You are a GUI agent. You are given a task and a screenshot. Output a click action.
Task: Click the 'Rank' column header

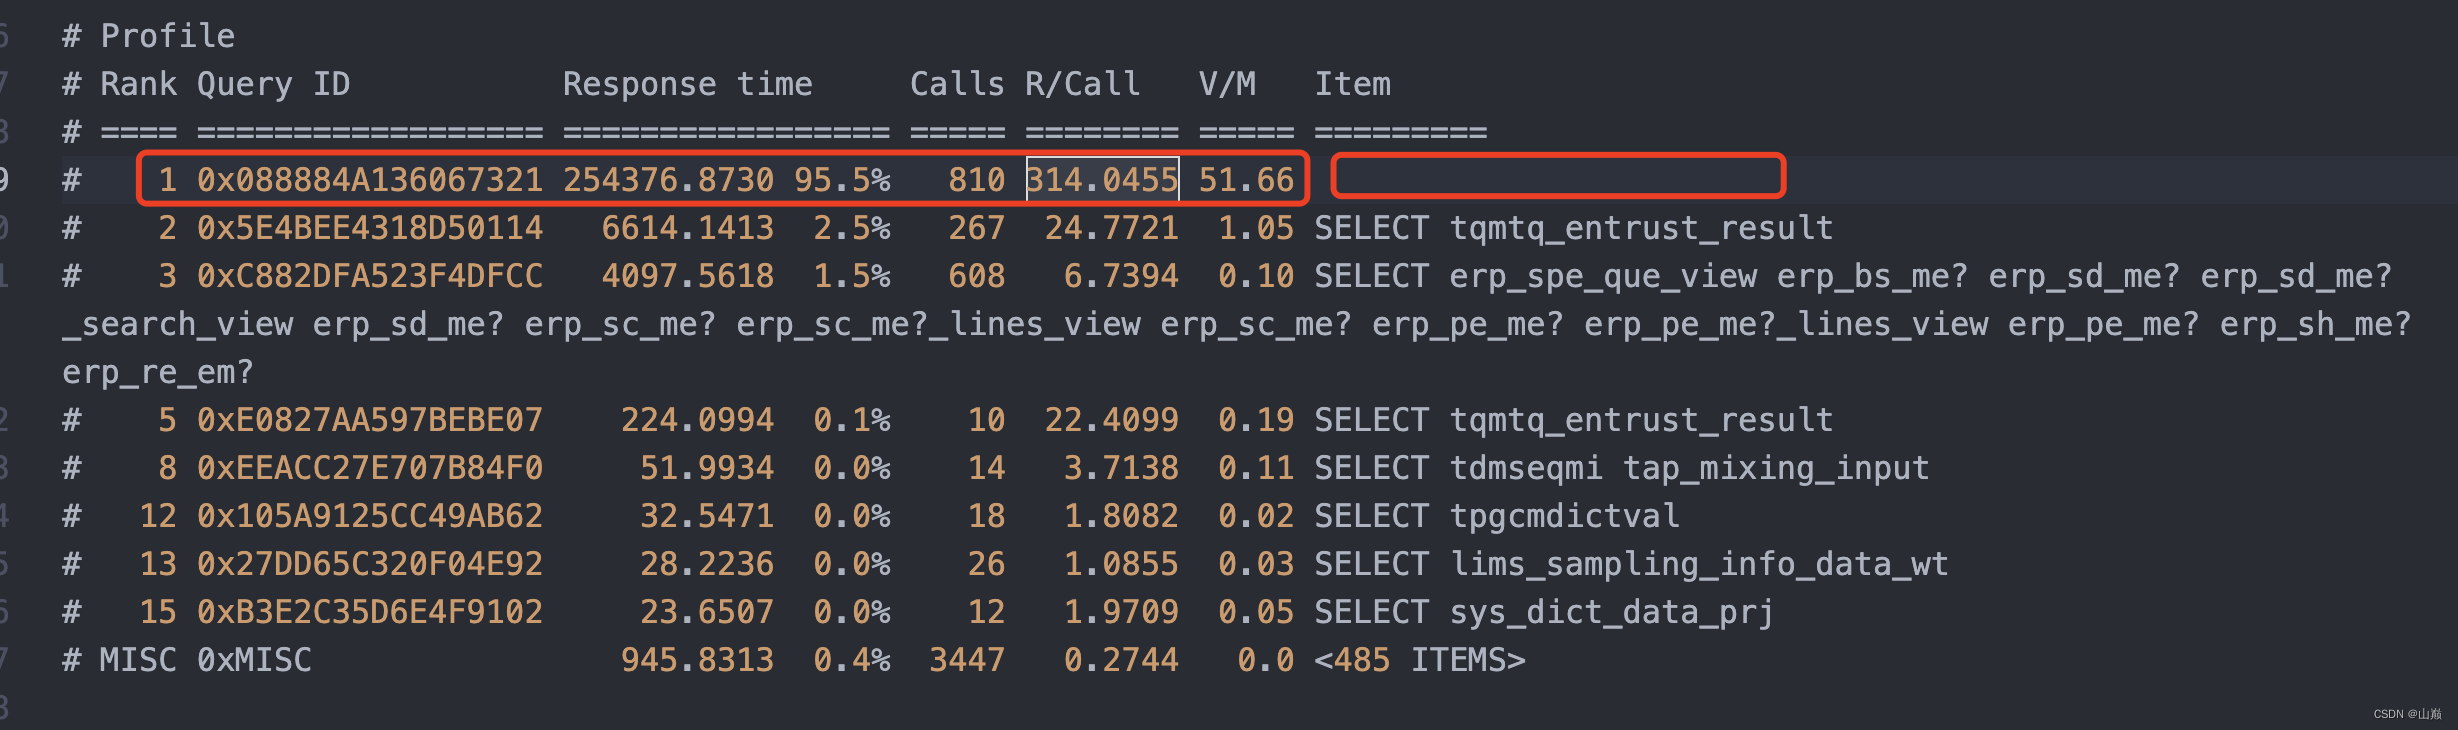tap(139, 84)
